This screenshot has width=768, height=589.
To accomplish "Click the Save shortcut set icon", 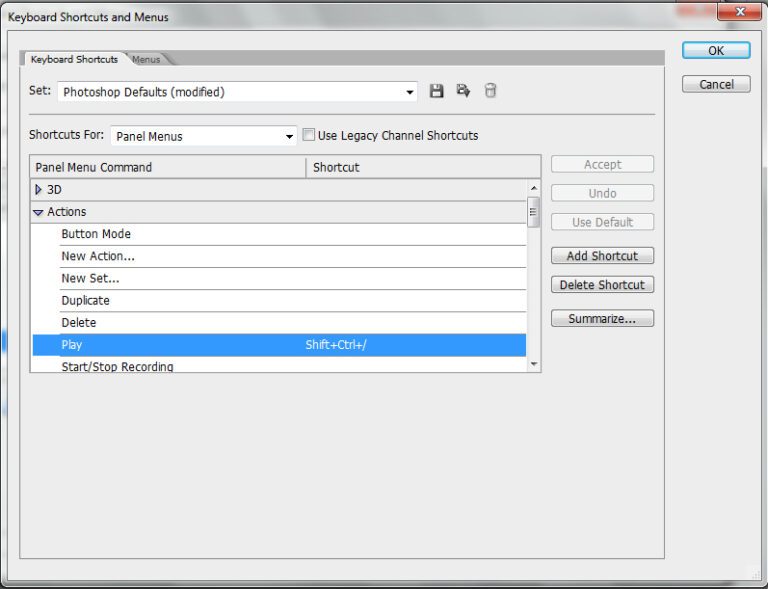I will tap(437, 91).
